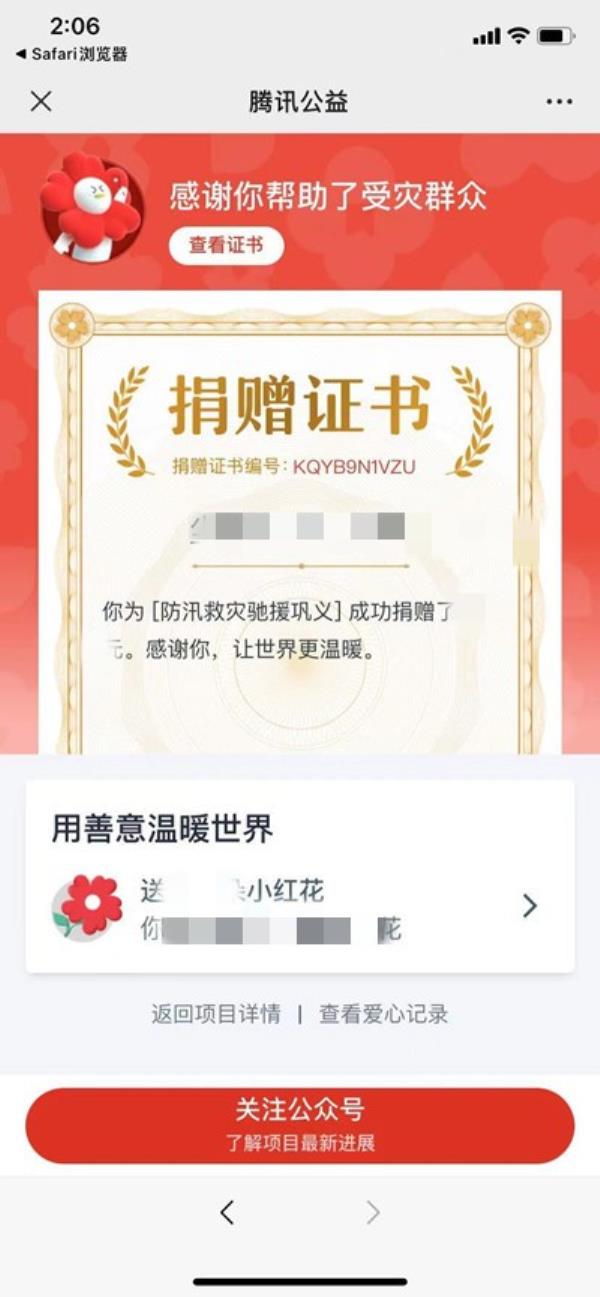The height and width of the screenshot is (1297, 600).
Task: Tap certificate number KQYB9N1VZU
Action: point(353,467)
